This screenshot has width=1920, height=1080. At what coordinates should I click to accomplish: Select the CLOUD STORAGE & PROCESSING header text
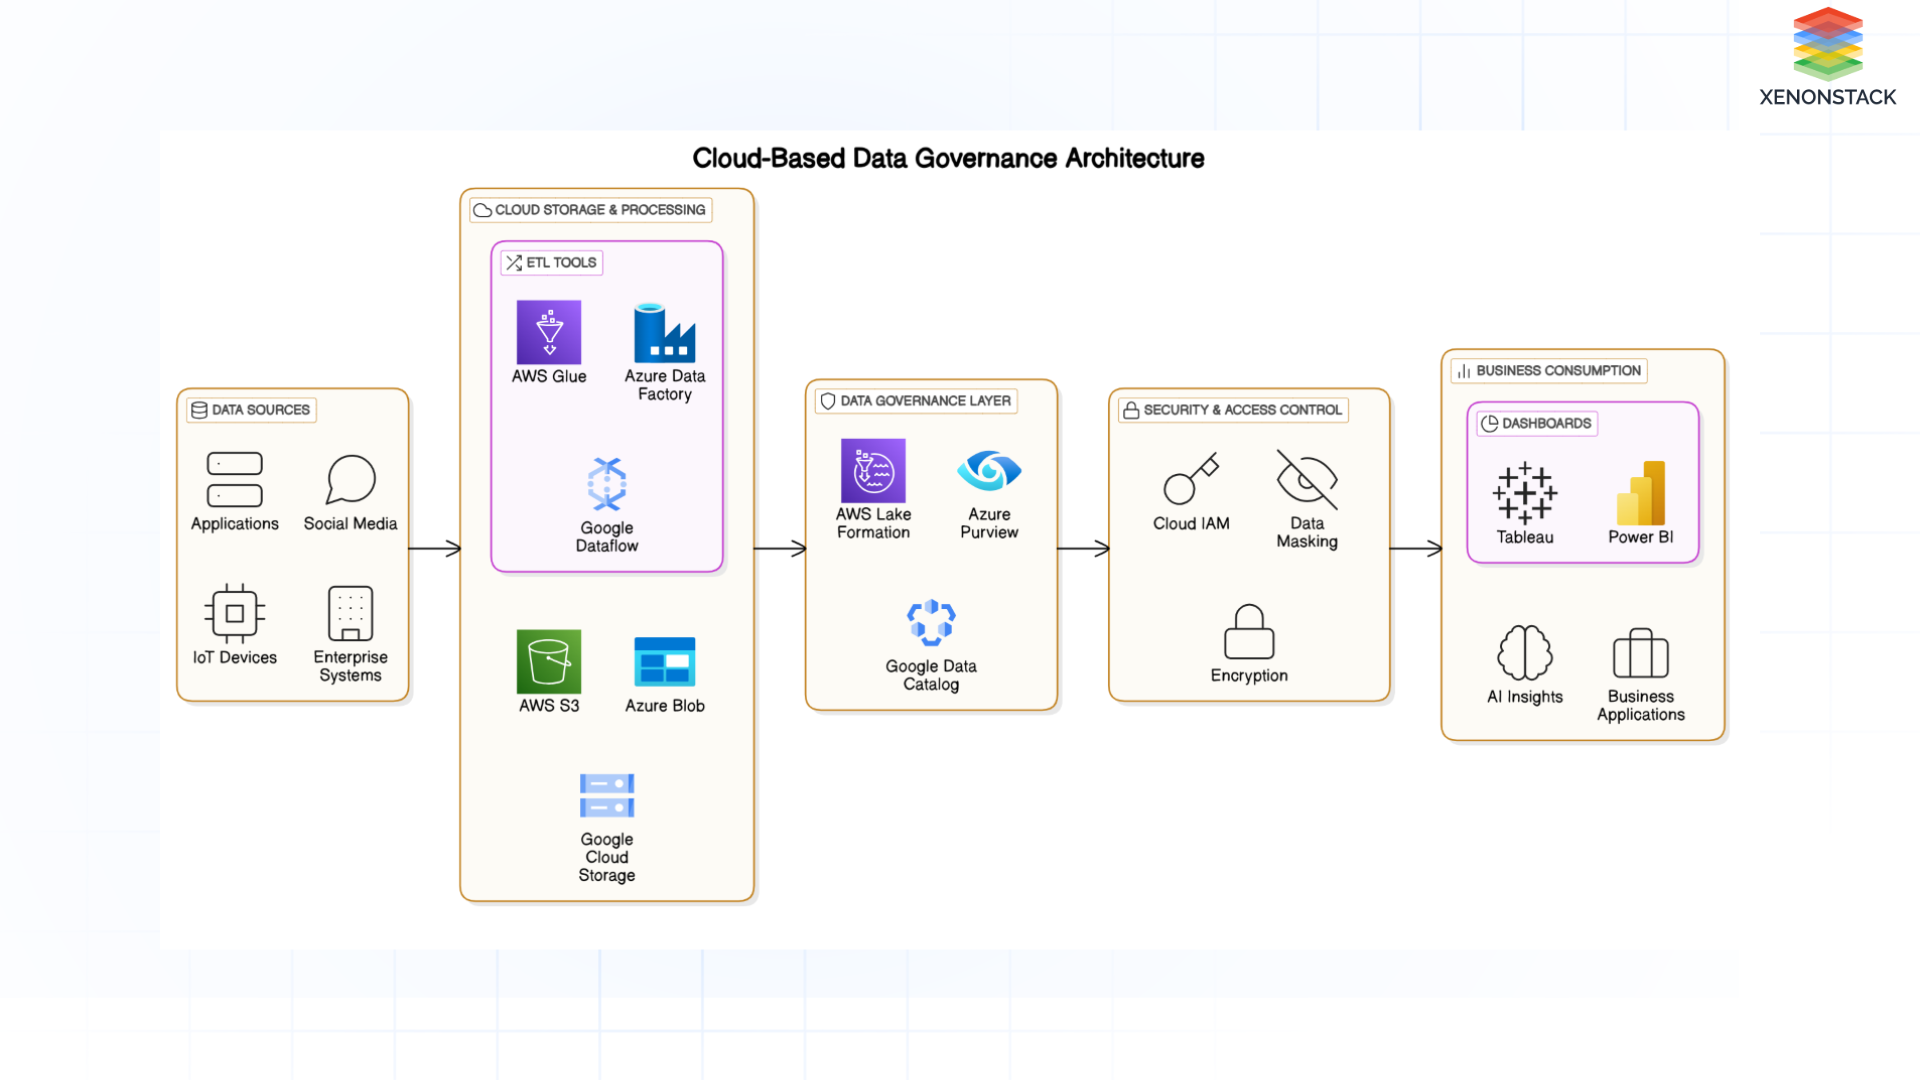click(x=600, y=210)
